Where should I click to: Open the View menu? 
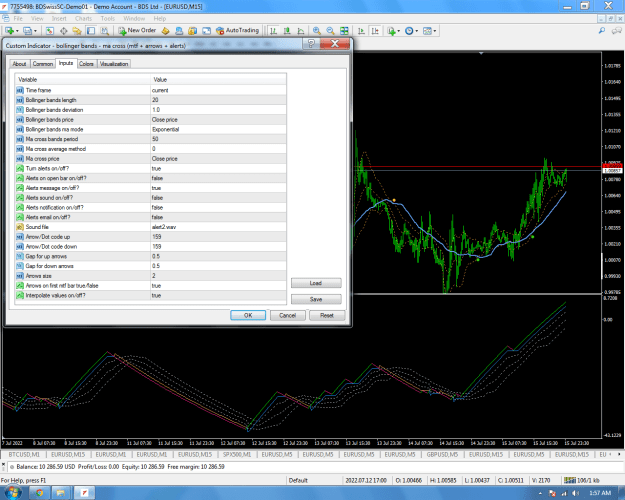point(37,18)
